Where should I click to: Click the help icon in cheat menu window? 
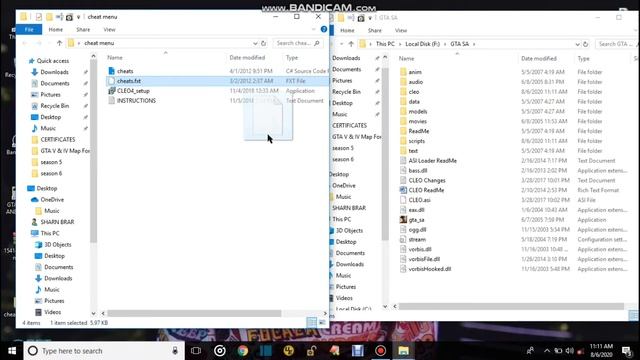(324, 29)
